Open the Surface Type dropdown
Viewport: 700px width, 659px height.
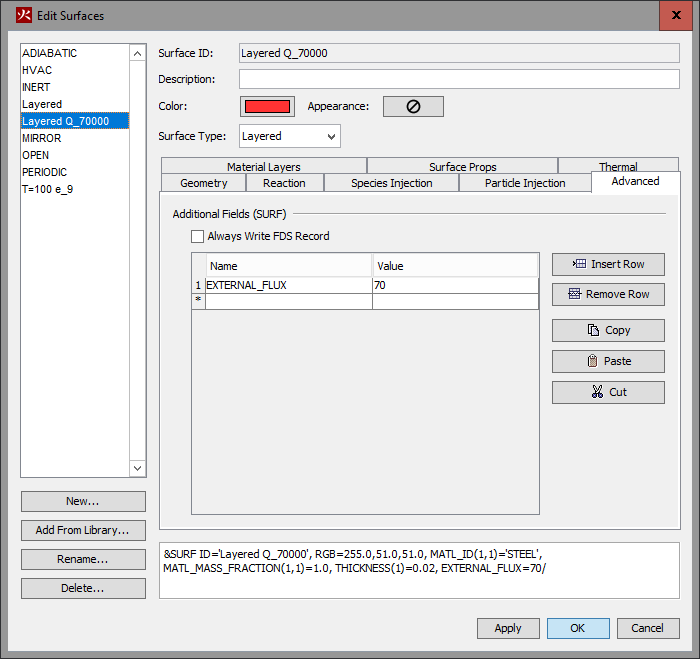290,136
